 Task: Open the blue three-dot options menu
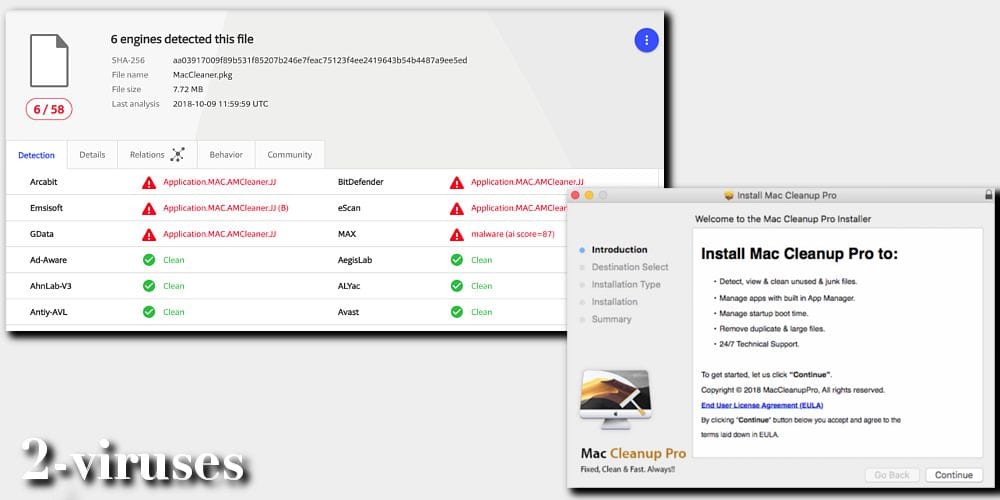pos(646,40)
